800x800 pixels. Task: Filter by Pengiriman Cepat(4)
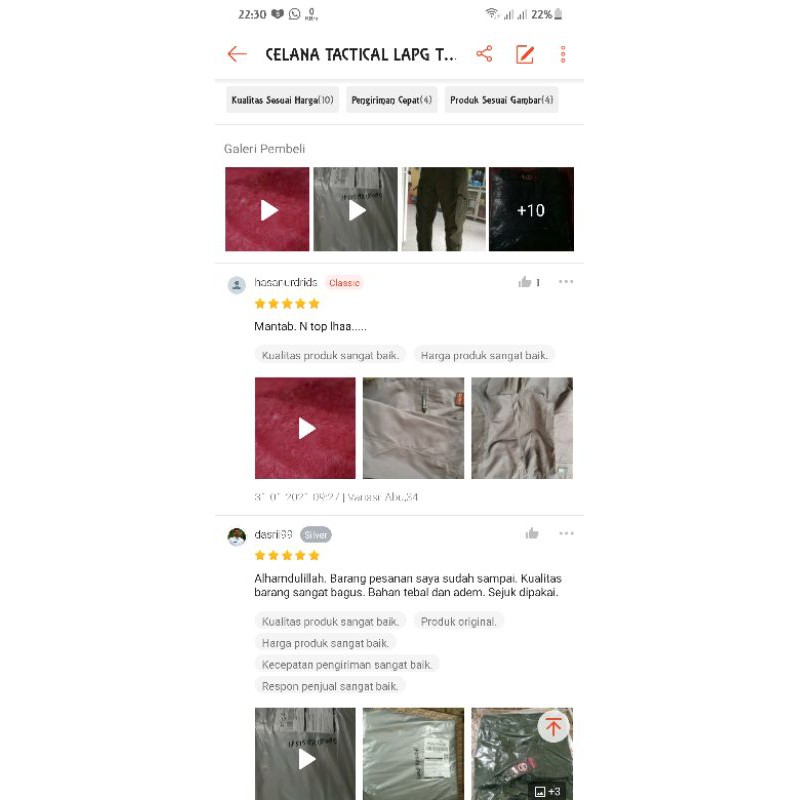pos(391,100)
